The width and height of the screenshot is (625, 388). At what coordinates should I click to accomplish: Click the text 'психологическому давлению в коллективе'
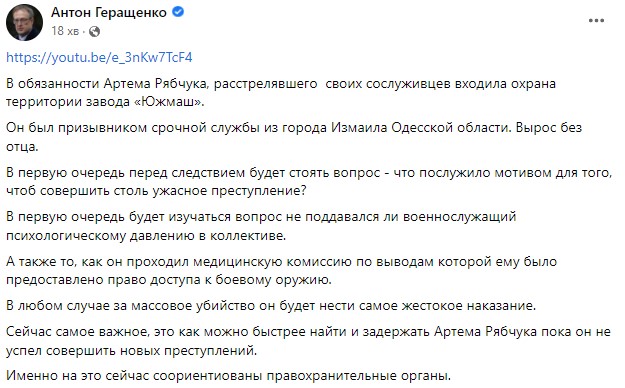pos(146,235)
